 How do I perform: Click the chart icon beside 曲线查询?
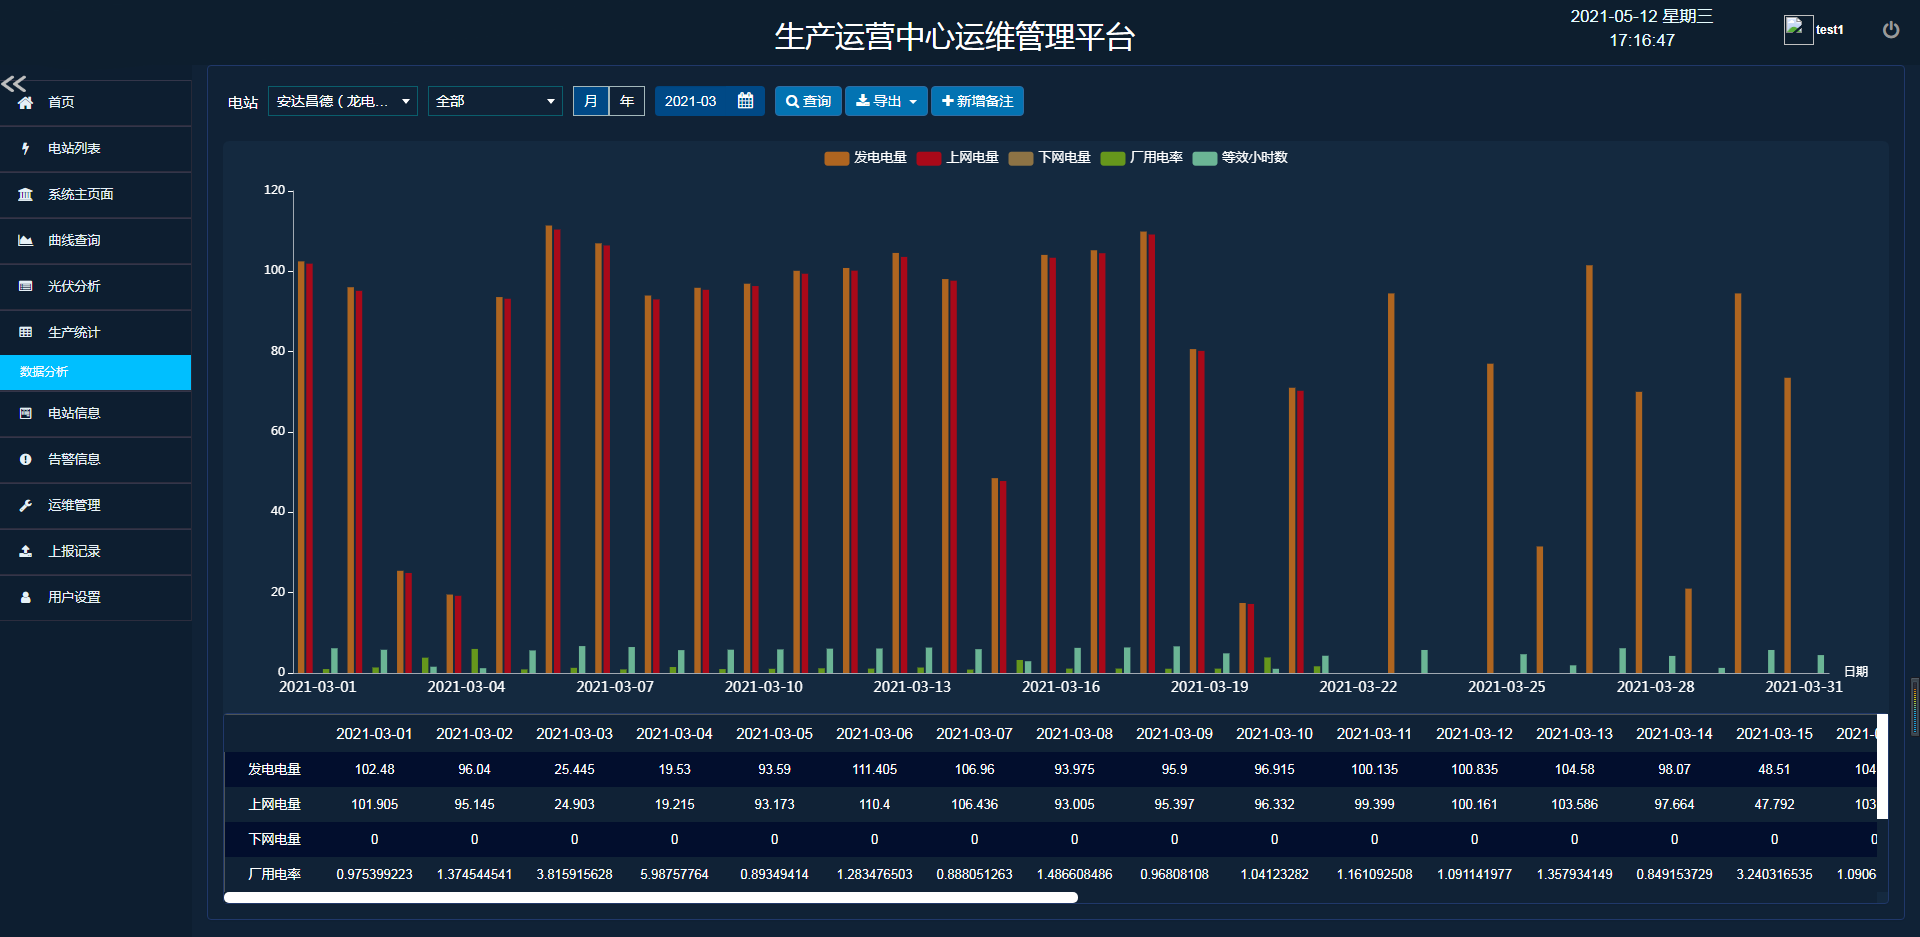tap(26, 240)
